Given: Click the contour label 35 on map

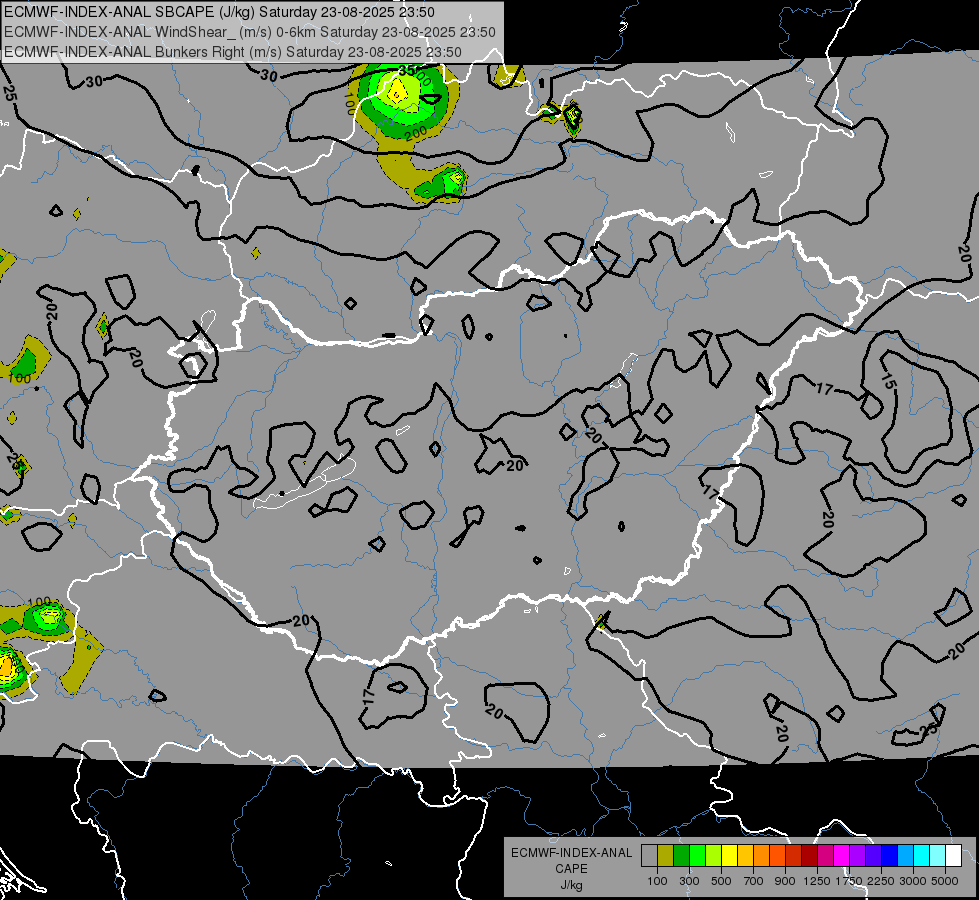Looking at the screenshot, I should [x=407, y=71].
